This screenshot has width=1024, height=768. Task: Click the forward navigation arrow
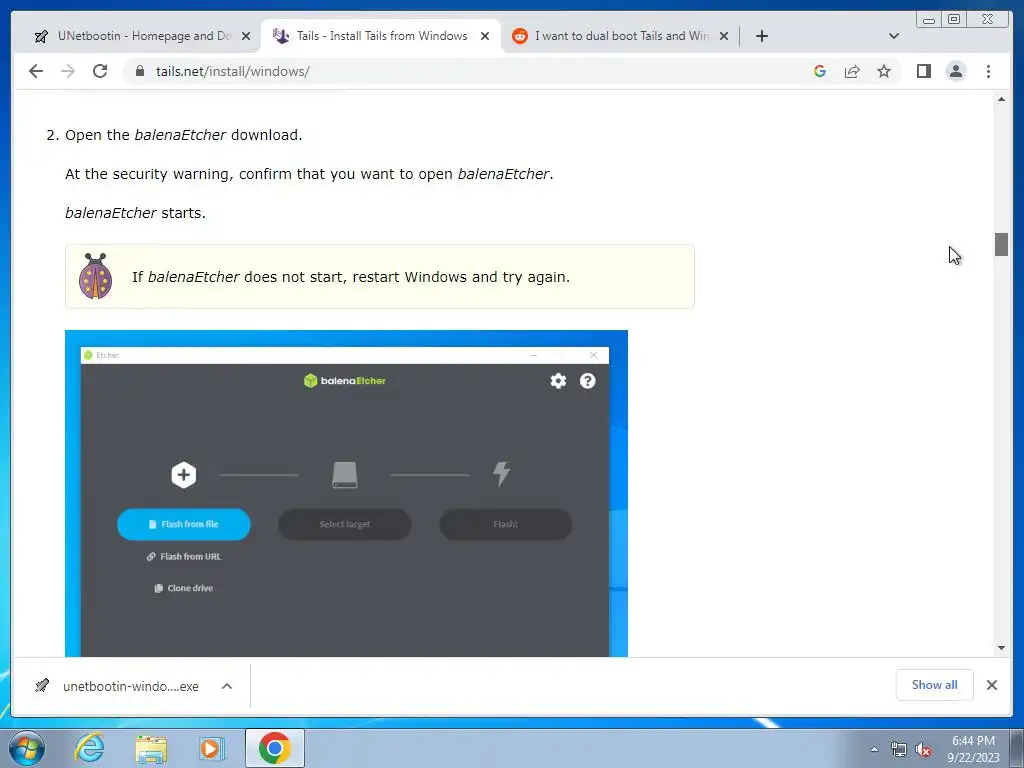68,71
